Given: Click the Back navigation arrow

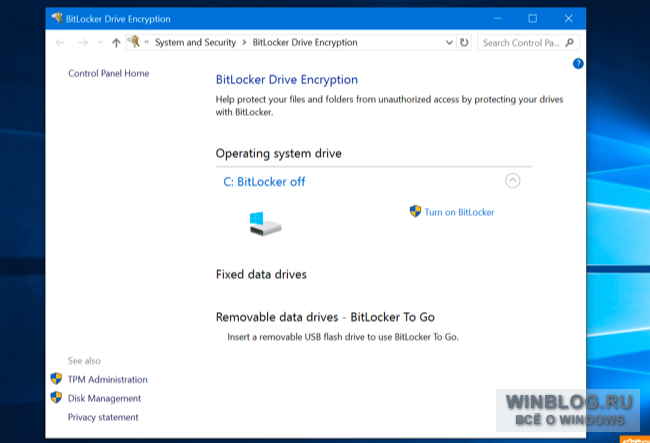Looking at the screenshot, I should coord(60,43).
